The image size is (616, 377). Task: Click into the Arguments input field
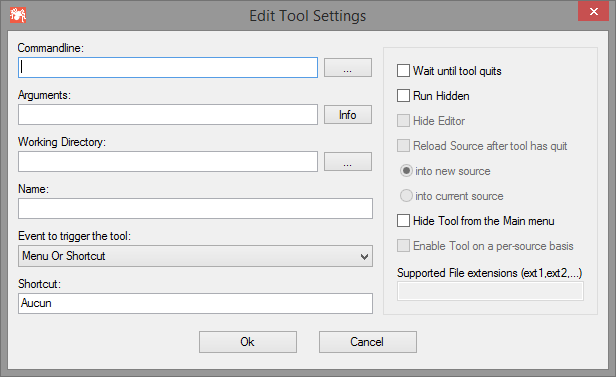(168, 115)
